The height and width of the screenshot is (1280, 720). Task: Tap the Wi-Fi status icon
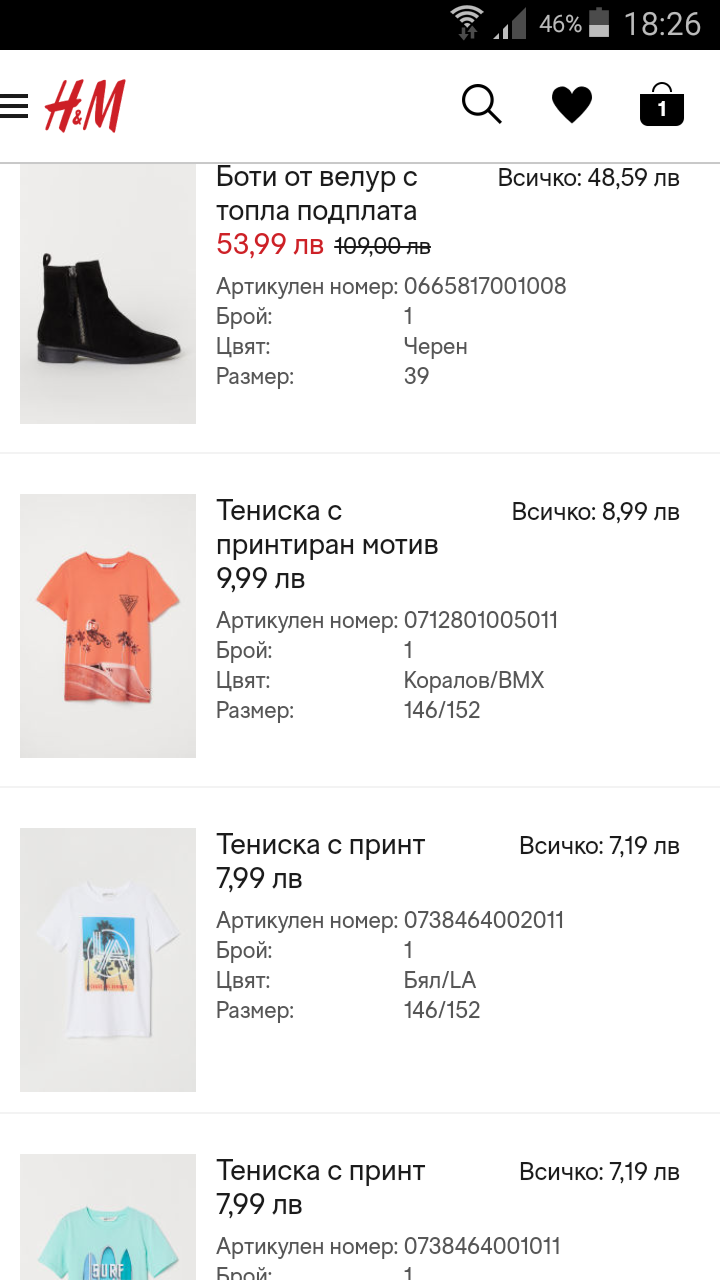point(466,23)
